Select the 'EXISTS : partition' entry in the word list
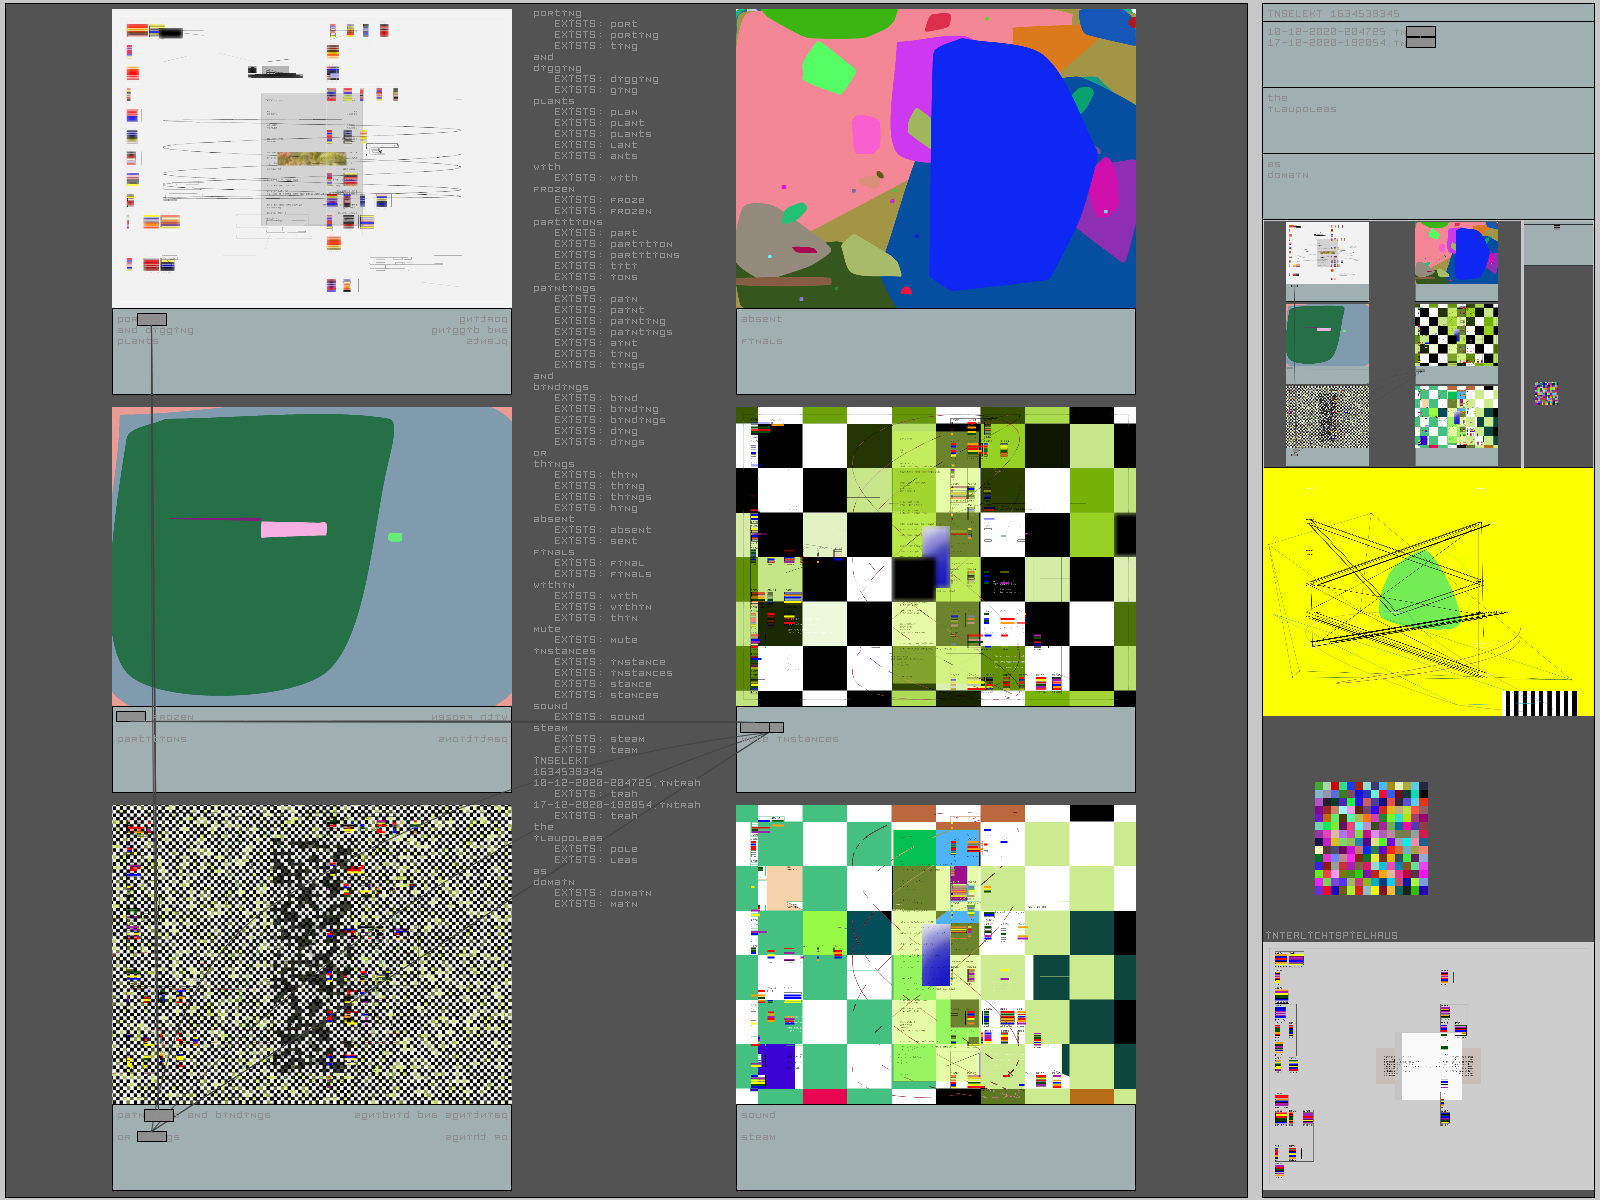Image resolution: width=1600 pixels, height=1200 pixels. 641,244
